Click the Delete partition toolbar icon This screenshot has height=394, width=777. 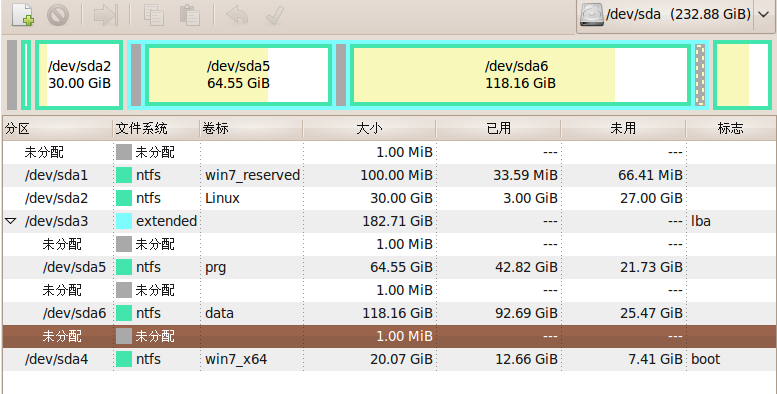(x=58, y=14)
